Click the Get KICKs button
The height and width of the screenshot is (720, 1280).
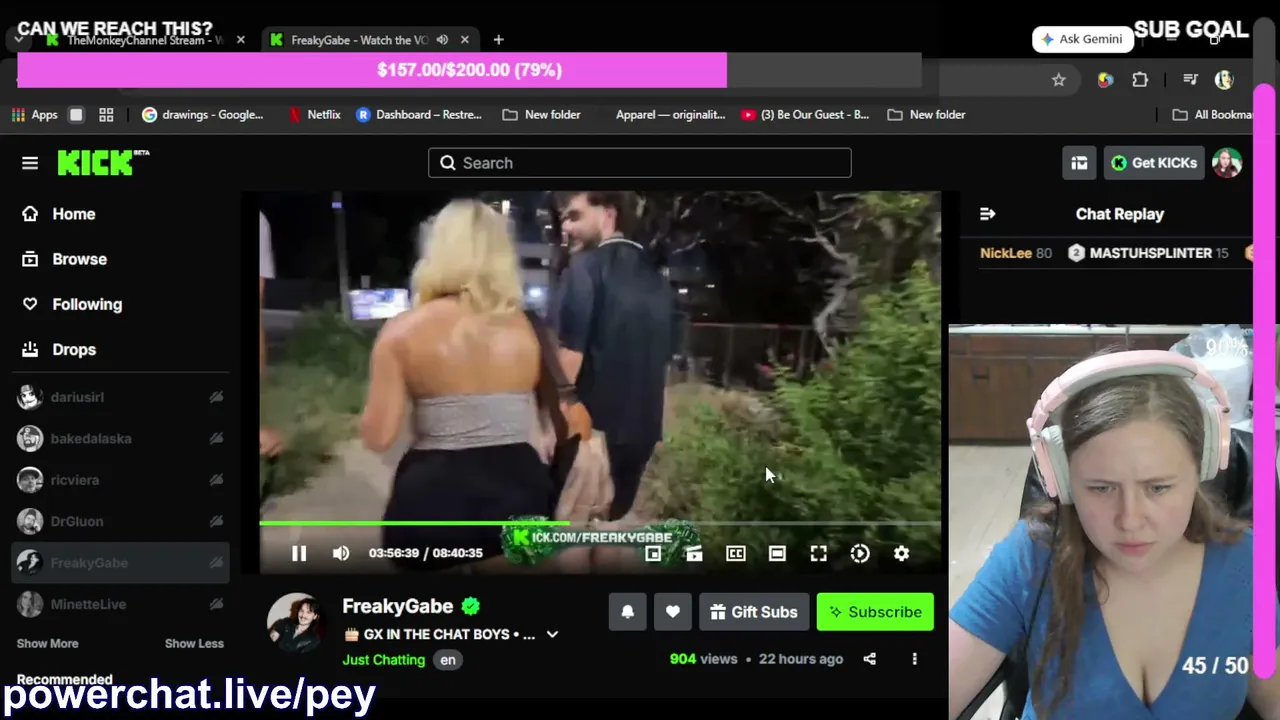[1154, 163]
